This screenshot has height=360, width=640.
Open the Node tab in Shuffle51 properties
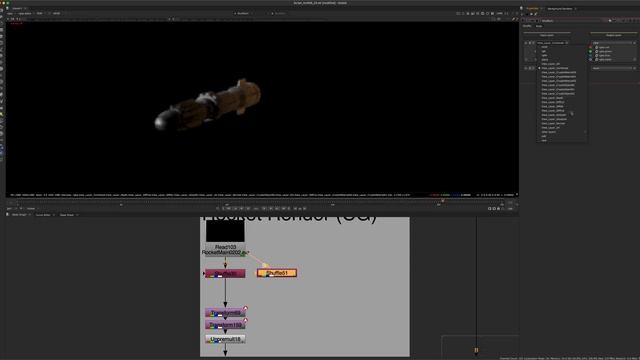[539, 26]
